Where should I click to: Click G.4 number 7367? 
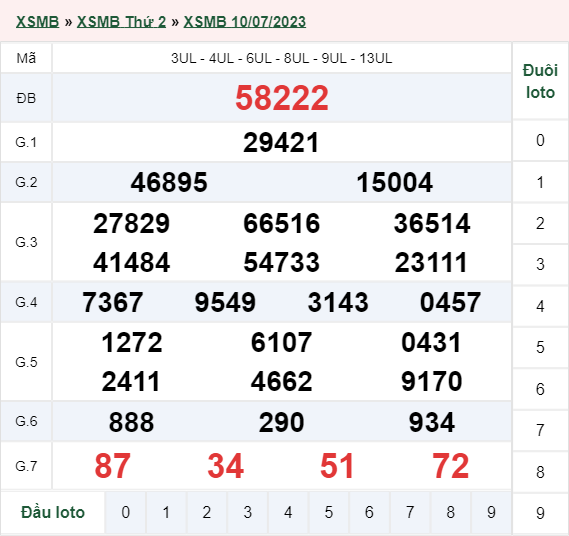pos(112,302)
